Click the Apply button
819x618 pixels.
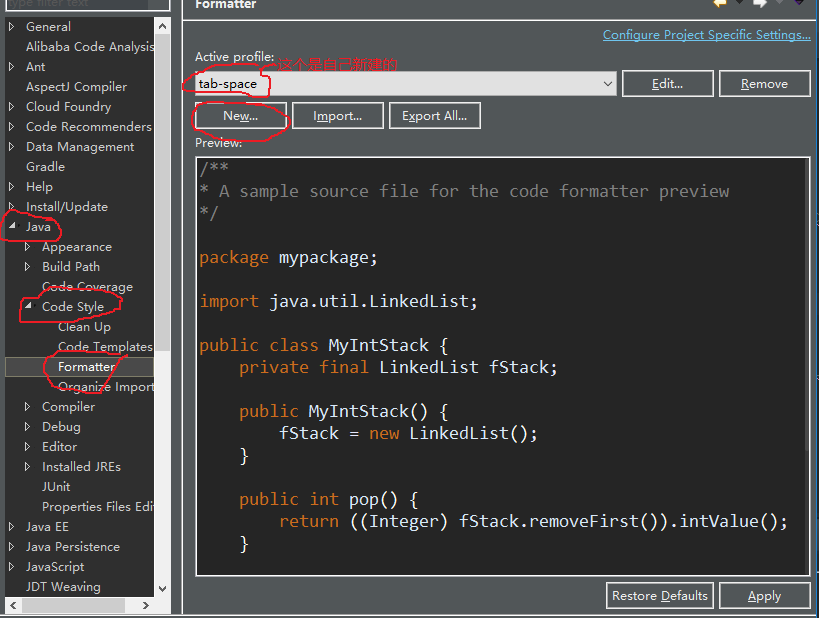coord(764,596)
